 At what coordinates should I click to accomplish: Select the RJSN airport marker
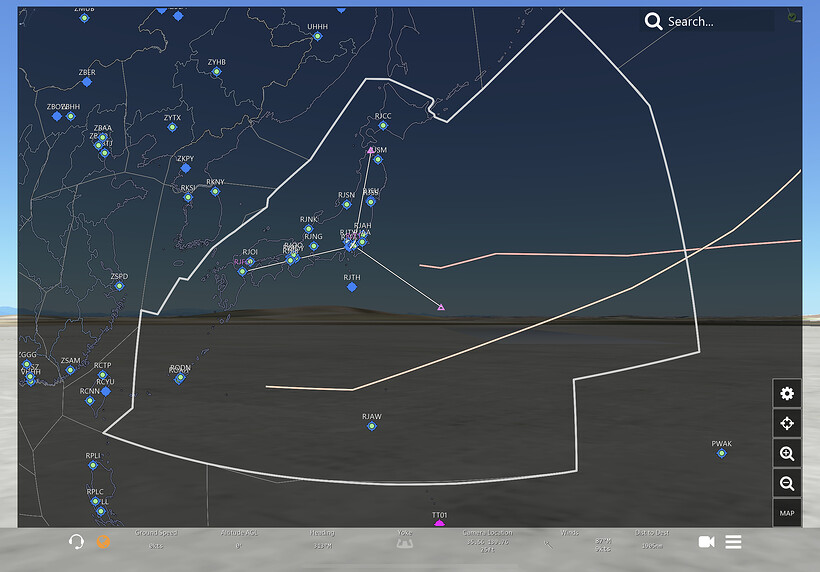click(x=346, y=204)
